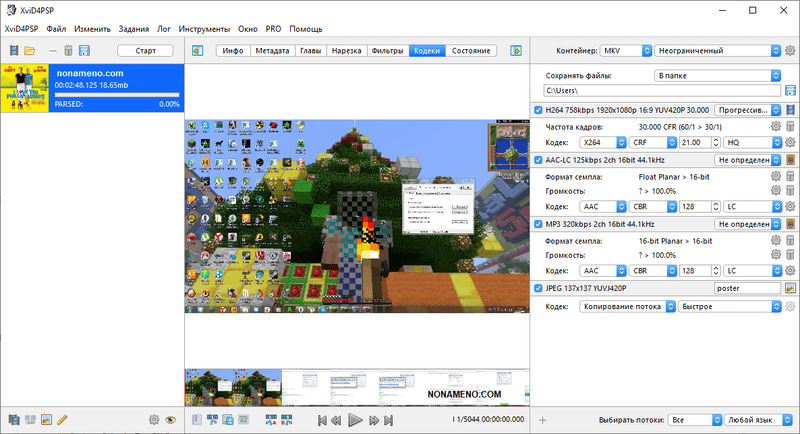The image size is (800, 434).
Task: Click the calculator icon in frame rate row
Action: [790, 127]
